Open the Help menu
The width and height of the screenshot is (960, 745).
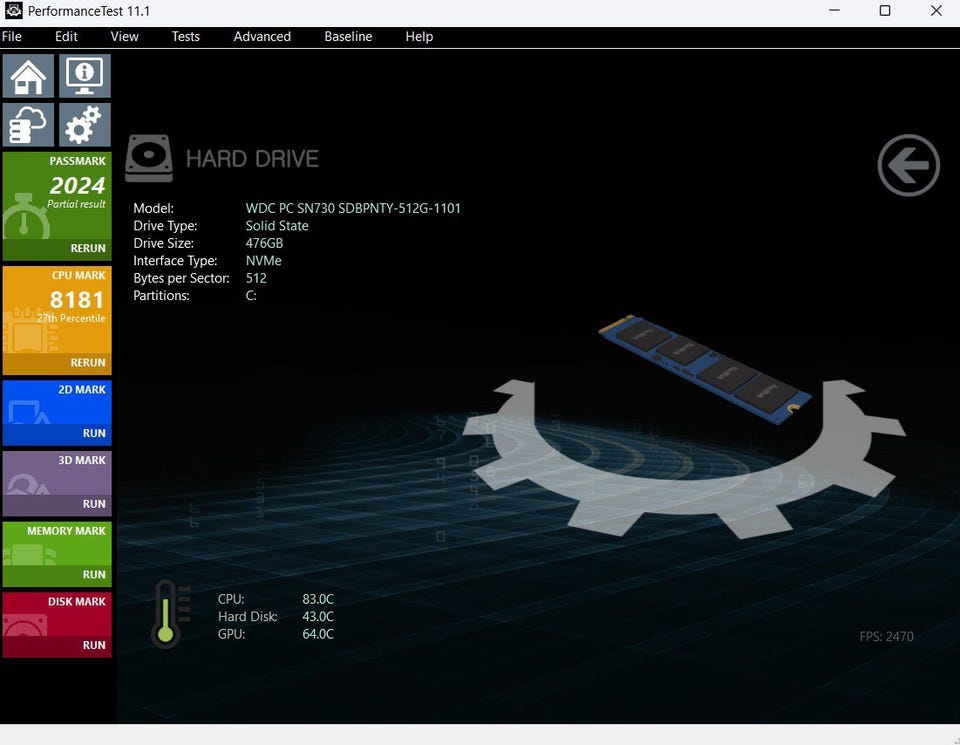(x=419, y=37)
